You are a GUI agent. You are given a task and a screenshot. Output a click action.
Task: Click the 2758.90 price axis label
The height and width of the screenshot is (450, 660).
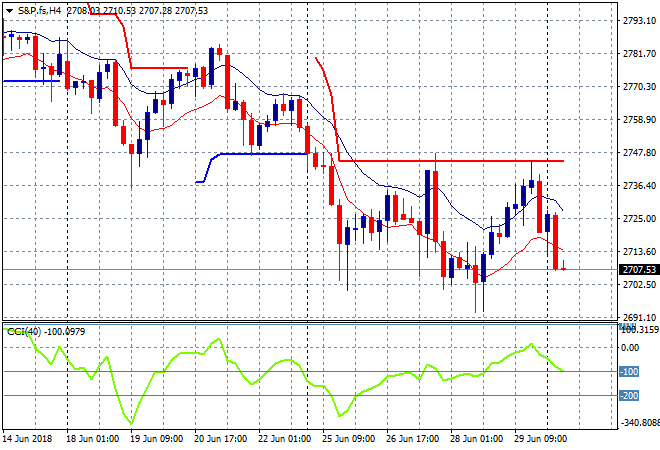[x=639, y=120]
